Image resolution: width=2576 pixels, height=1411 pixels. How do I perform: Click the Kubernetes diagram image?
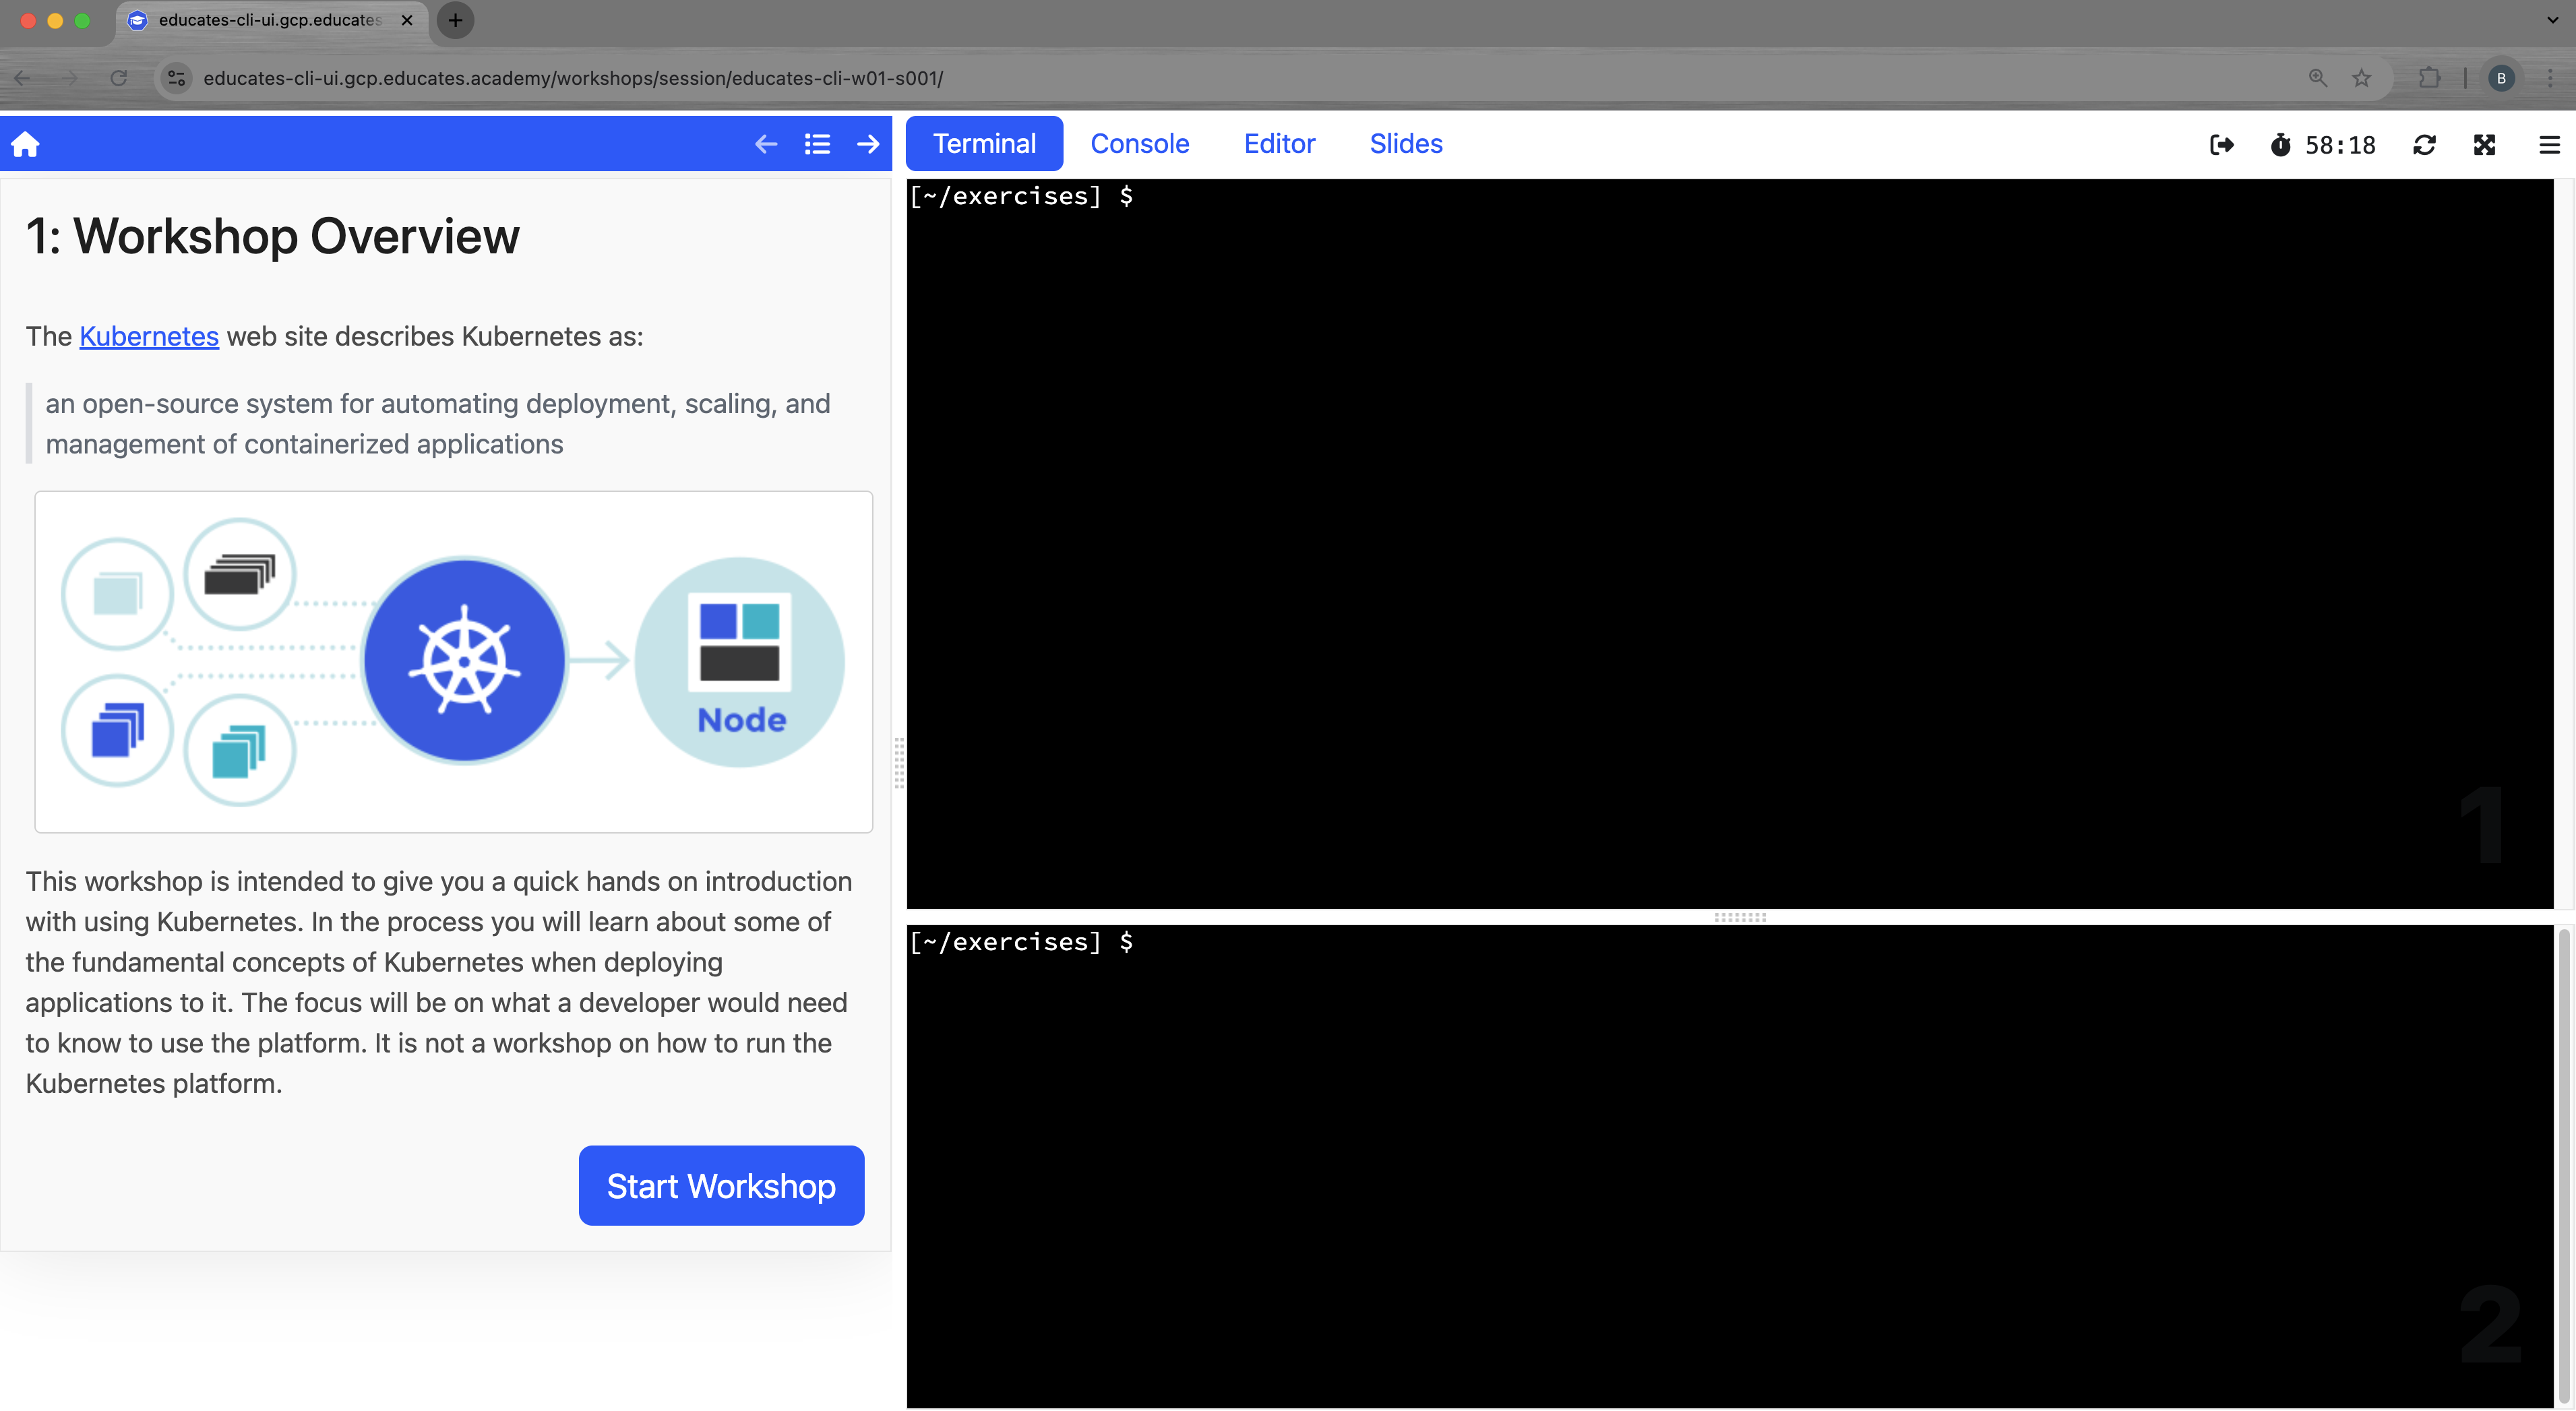(454, 662)
